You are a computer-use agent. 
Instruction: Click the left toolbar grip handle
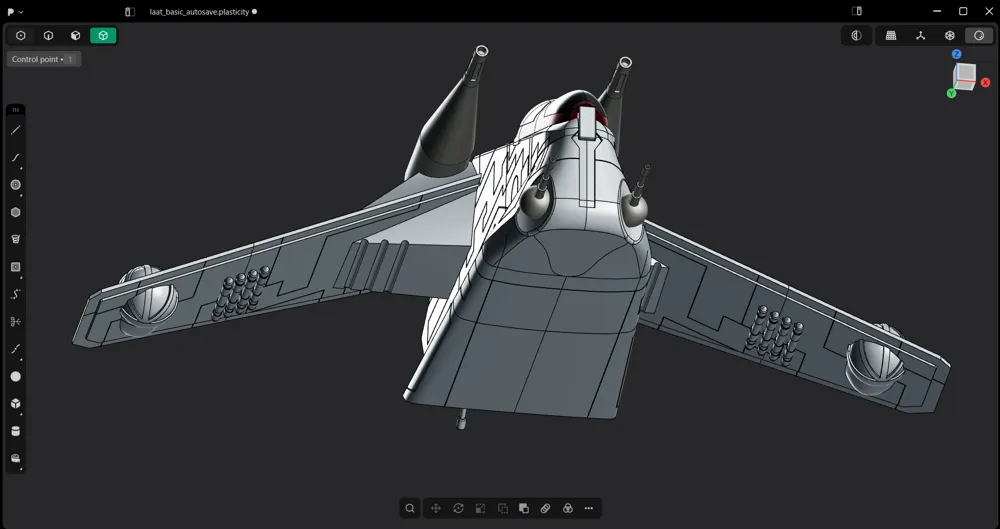[x=16, y=110]
